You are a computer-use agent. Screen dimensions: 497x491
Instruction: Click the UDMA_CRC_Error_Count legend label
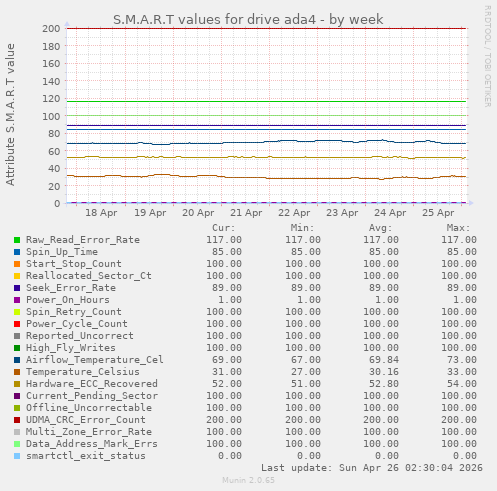pos(86,420)
